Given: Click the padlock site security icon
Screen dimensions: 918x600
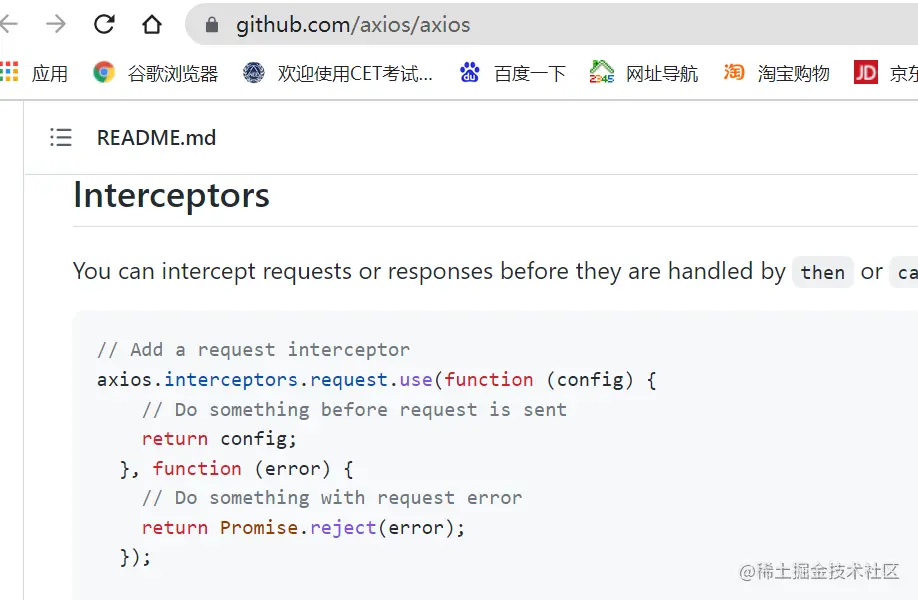Looking at the screenshot, I should pyautogui.click(x=212, y=25).
